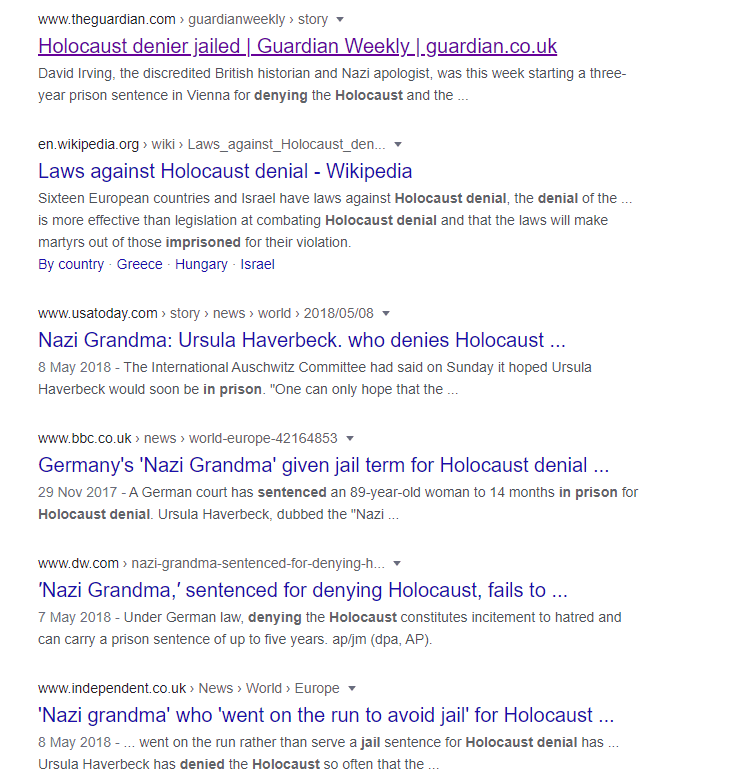Open DW 'Nazi Grandma, sentenced for denying' result
The image size is (749, 777).
pos(303,590)
